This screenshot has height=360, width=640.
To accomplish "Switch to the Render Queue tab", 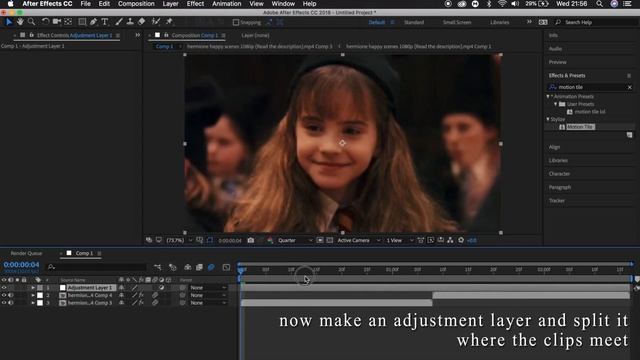I will [26, 253].
